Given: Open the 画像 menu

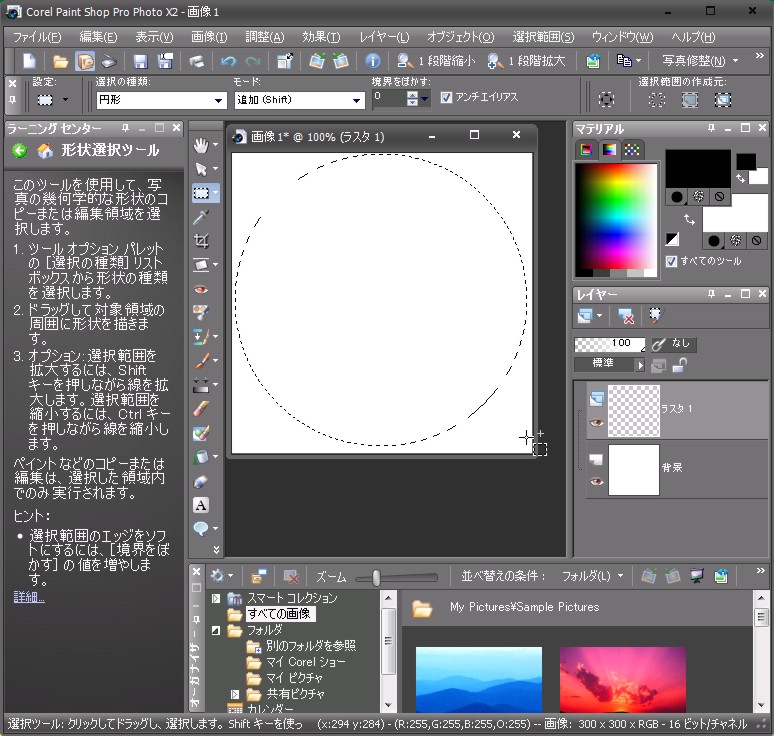Looking at the screenshot, I should pos(209,37).
